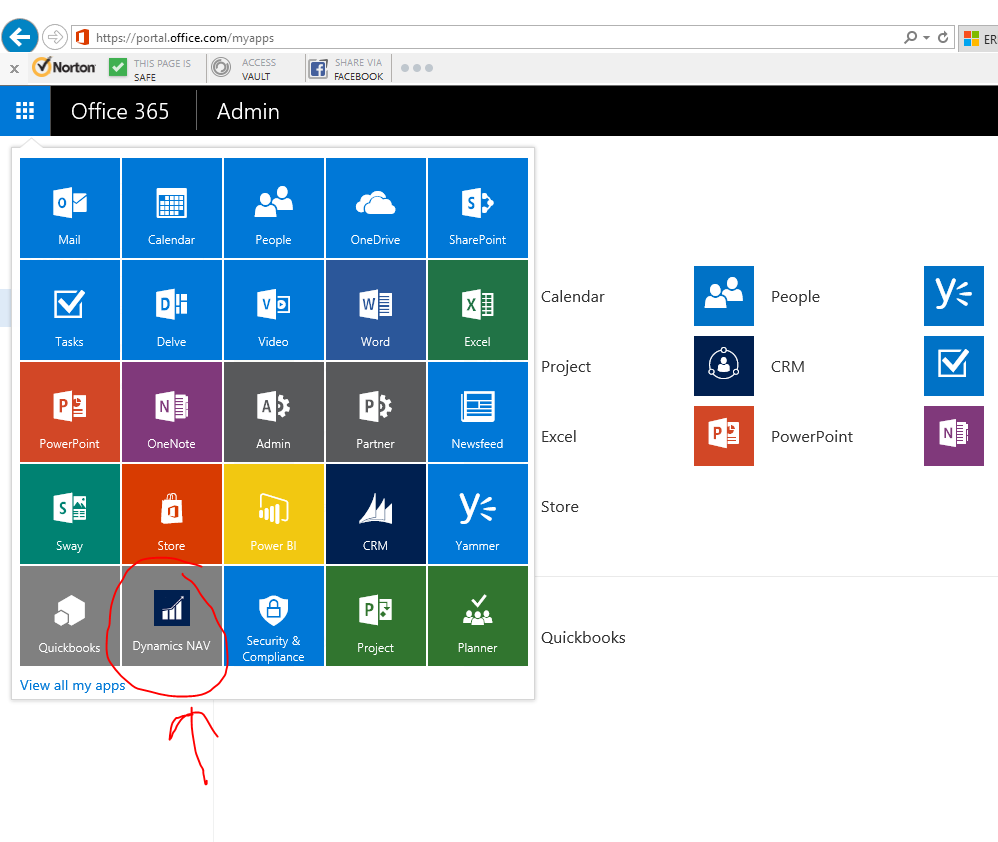
Task: Click the People label on the My apps page
Action: [796, 297]
